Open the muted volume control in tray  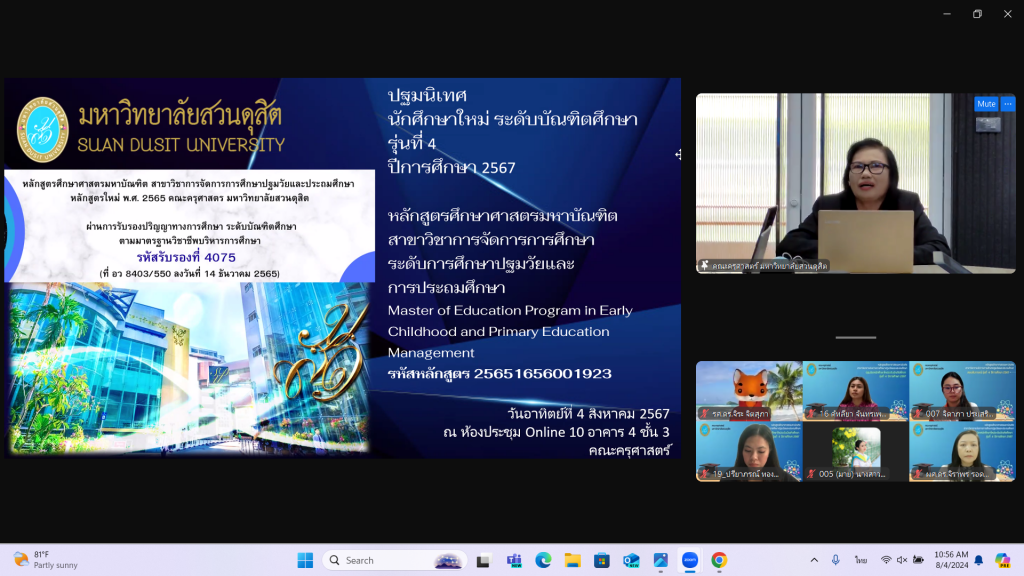pos(902,560)
